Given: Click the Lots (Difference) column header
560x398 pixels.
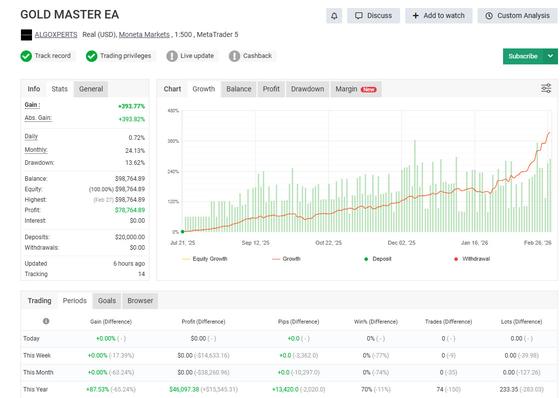Looking at the screenshot, I should tap(521, 322).
